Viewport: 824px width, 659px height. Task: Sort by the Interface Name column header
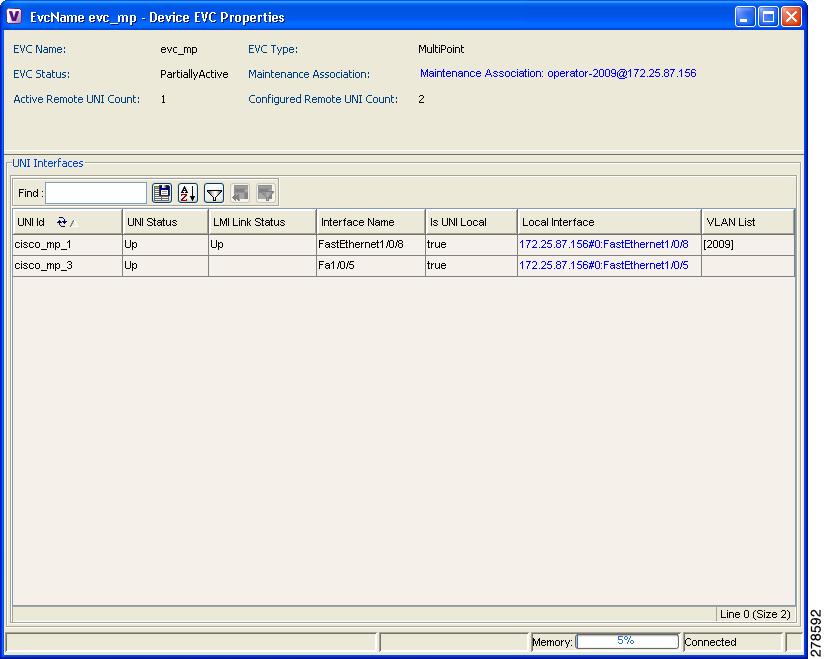pos(370,222)
